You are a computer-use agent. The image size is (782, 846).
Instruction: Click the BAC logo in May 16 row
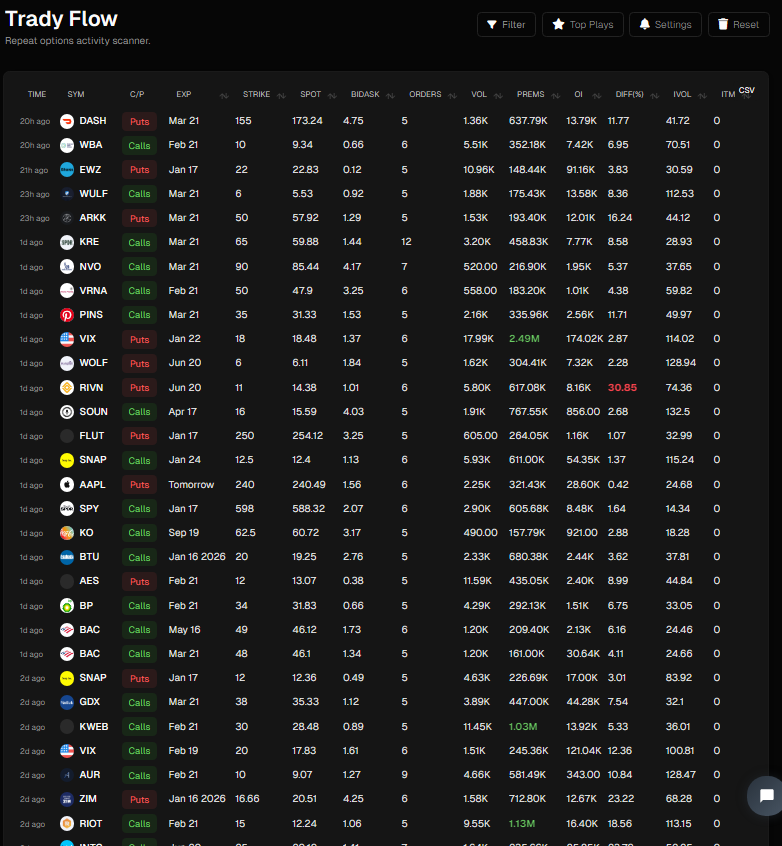[67, 630]
